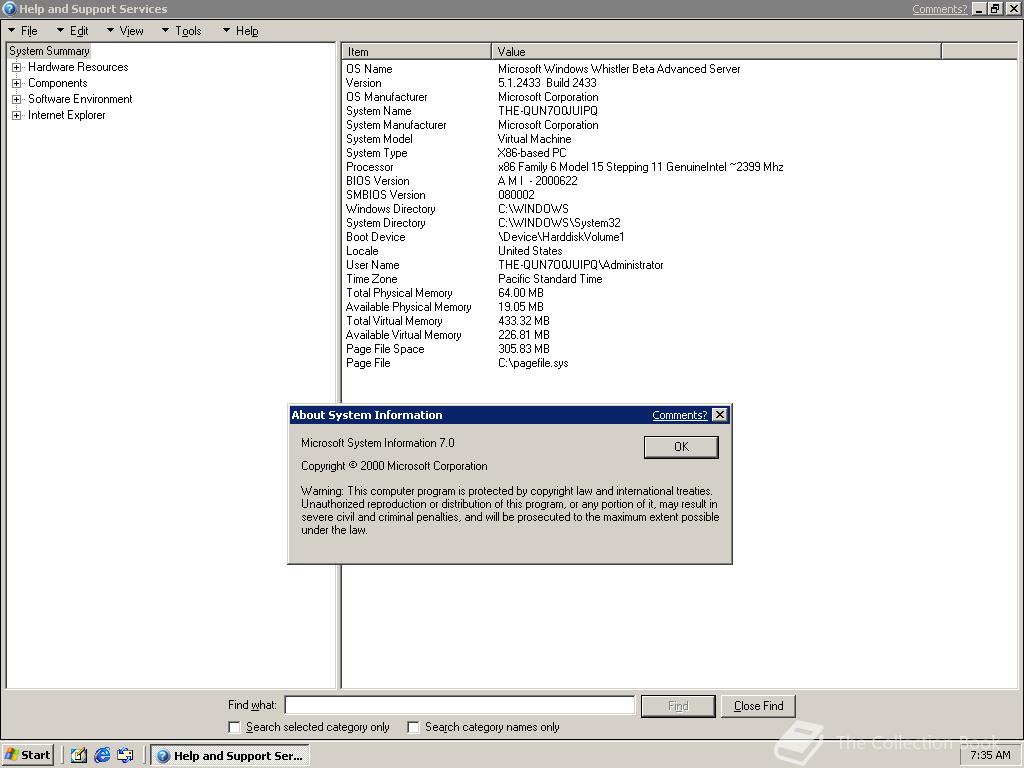Click the third quick launch icon

point(125,755)
